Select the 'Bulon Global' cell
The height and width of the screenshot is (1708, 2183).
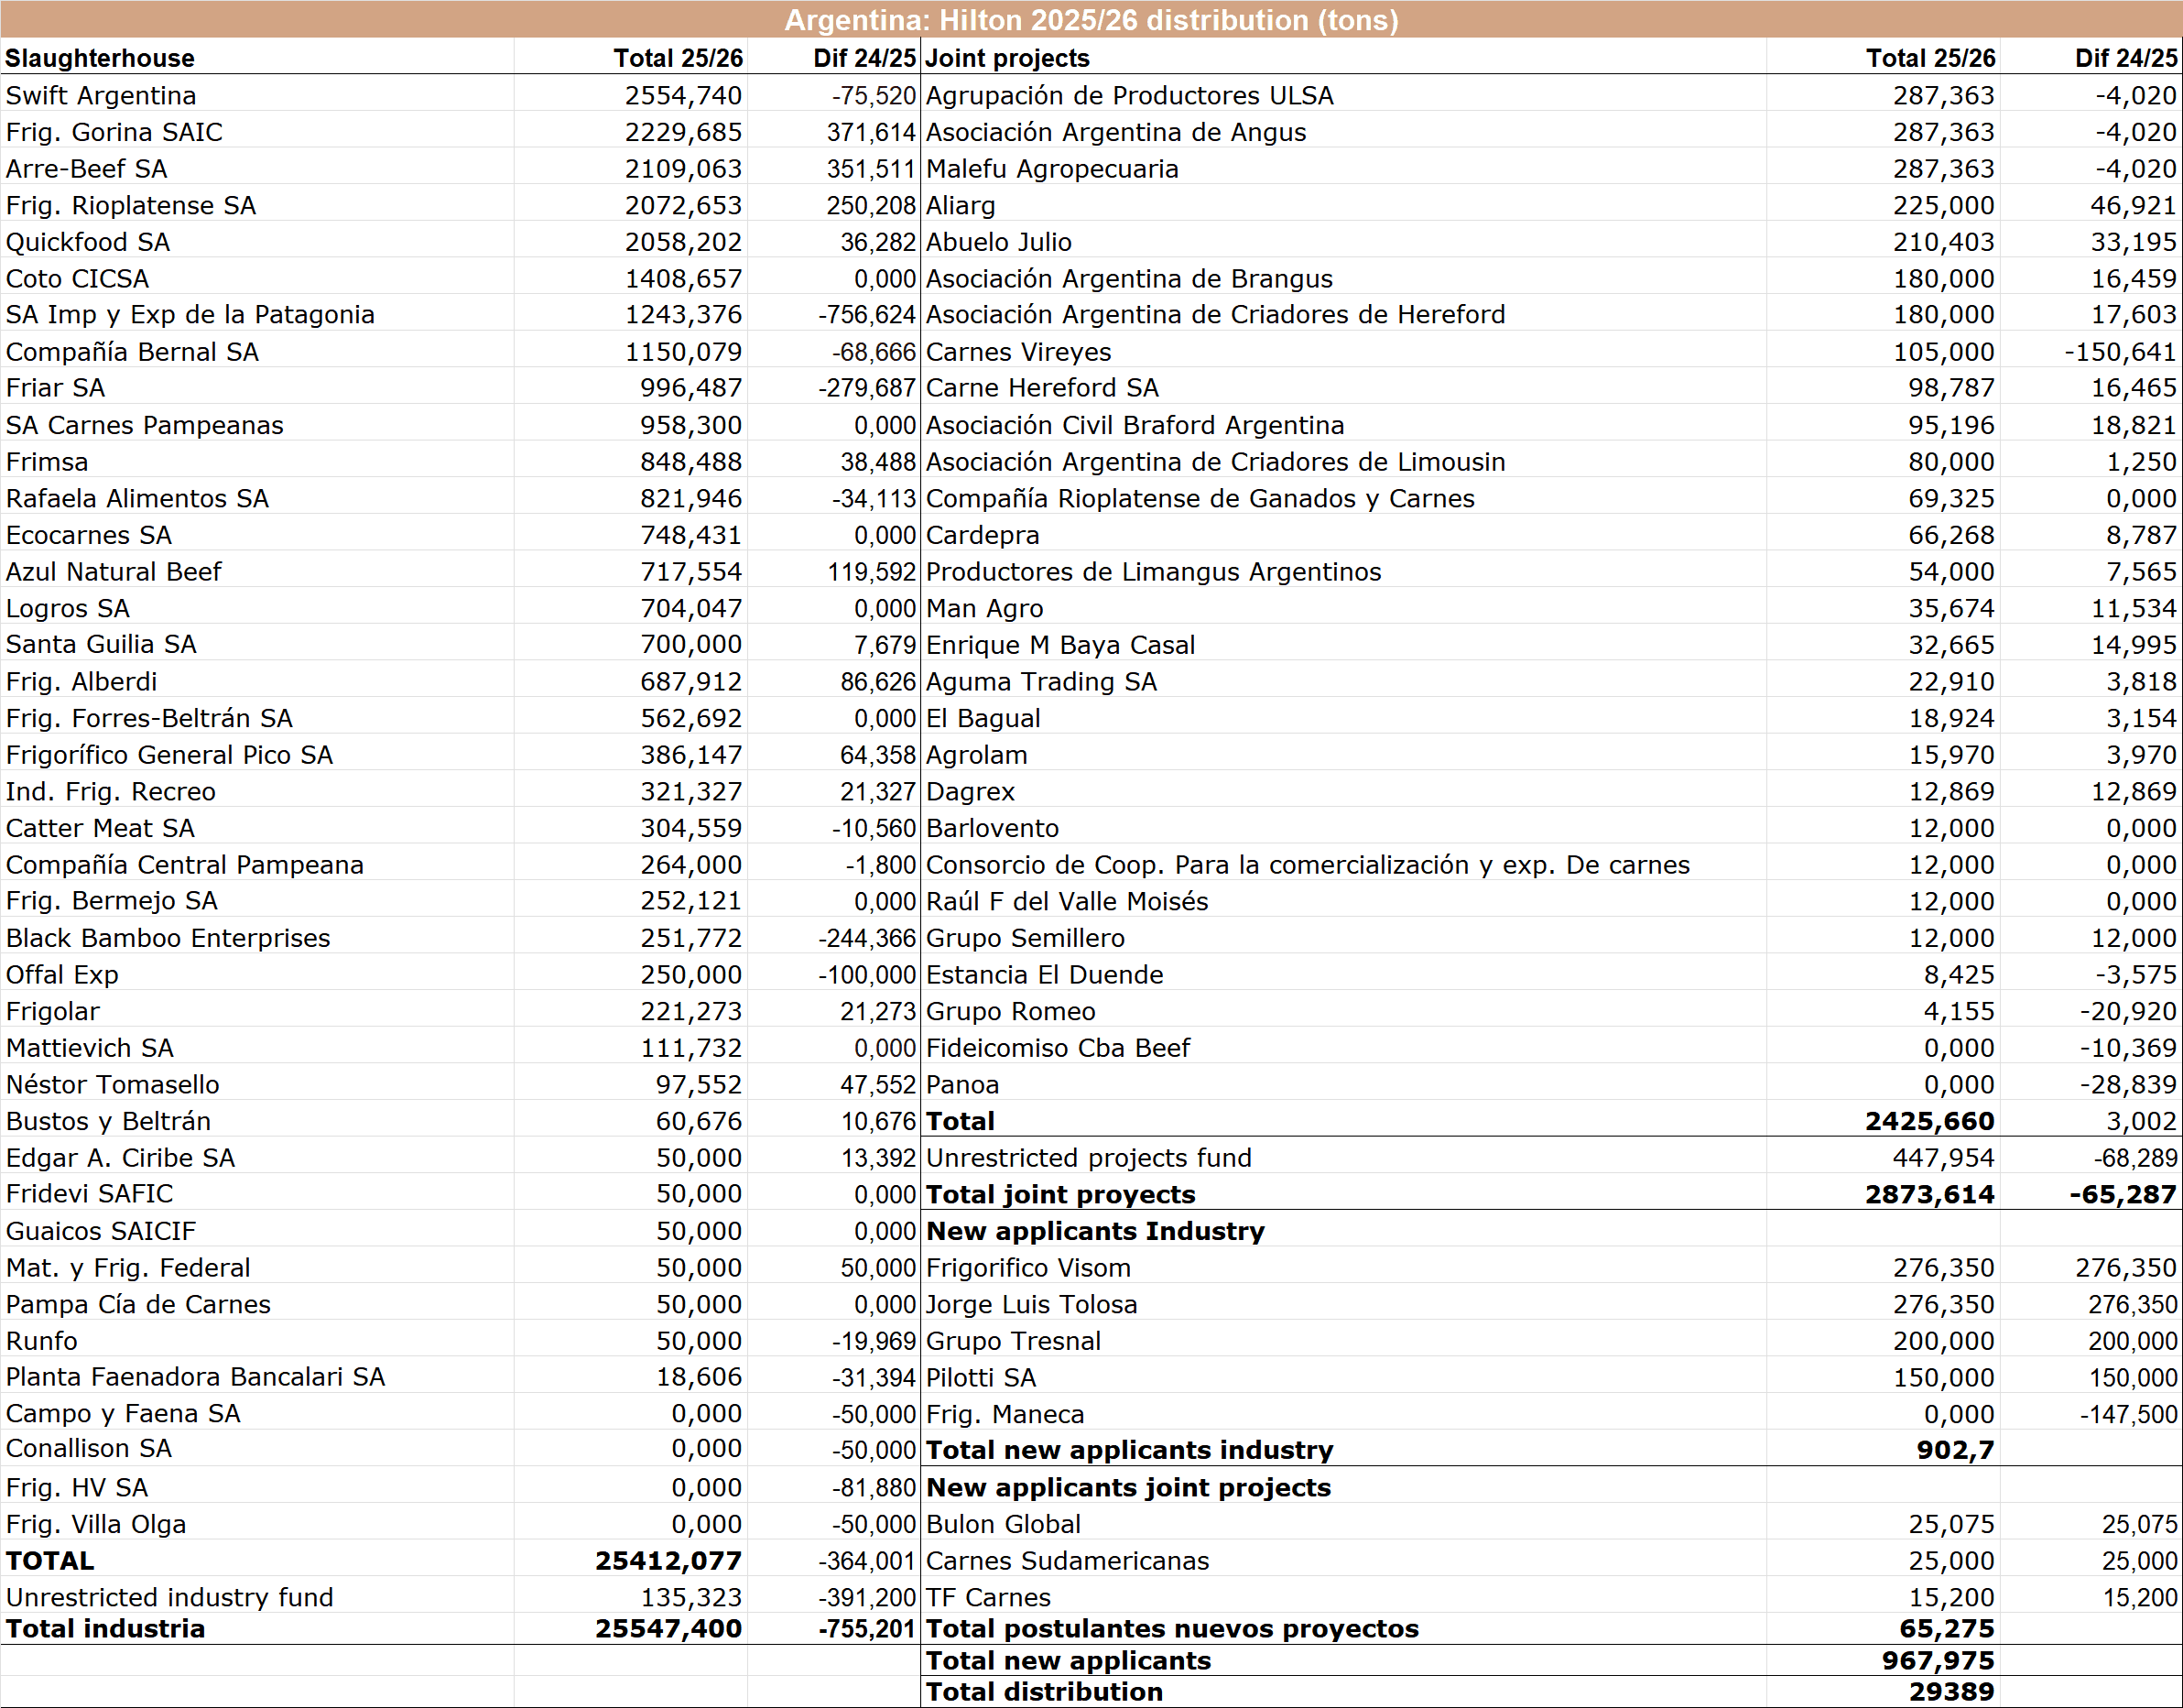(x=1003, y=1524)
